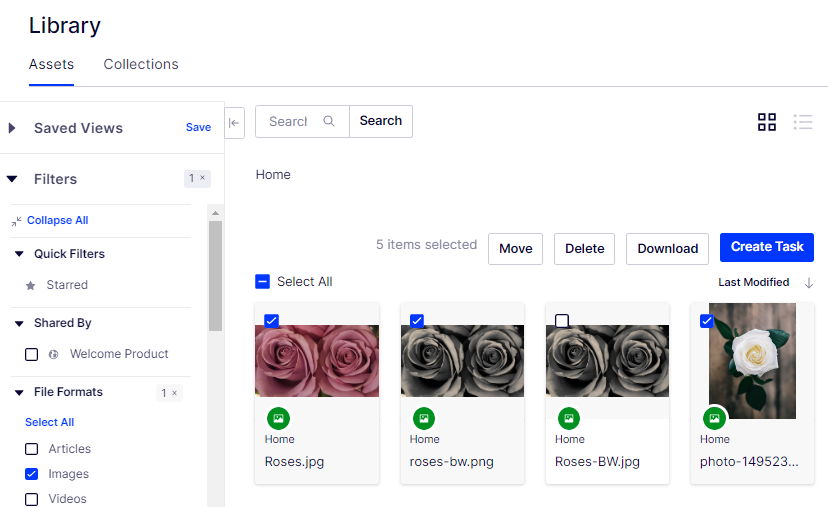
Task: Expand the Saved Views section
Action: tap(12, 128)
